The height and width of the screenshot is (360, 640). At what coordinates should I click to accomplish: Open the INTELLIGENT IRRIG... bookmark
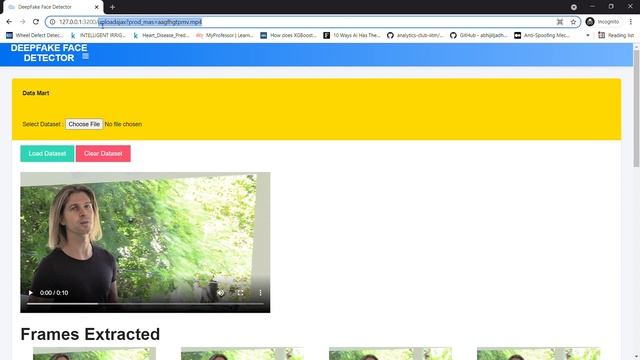98,36
